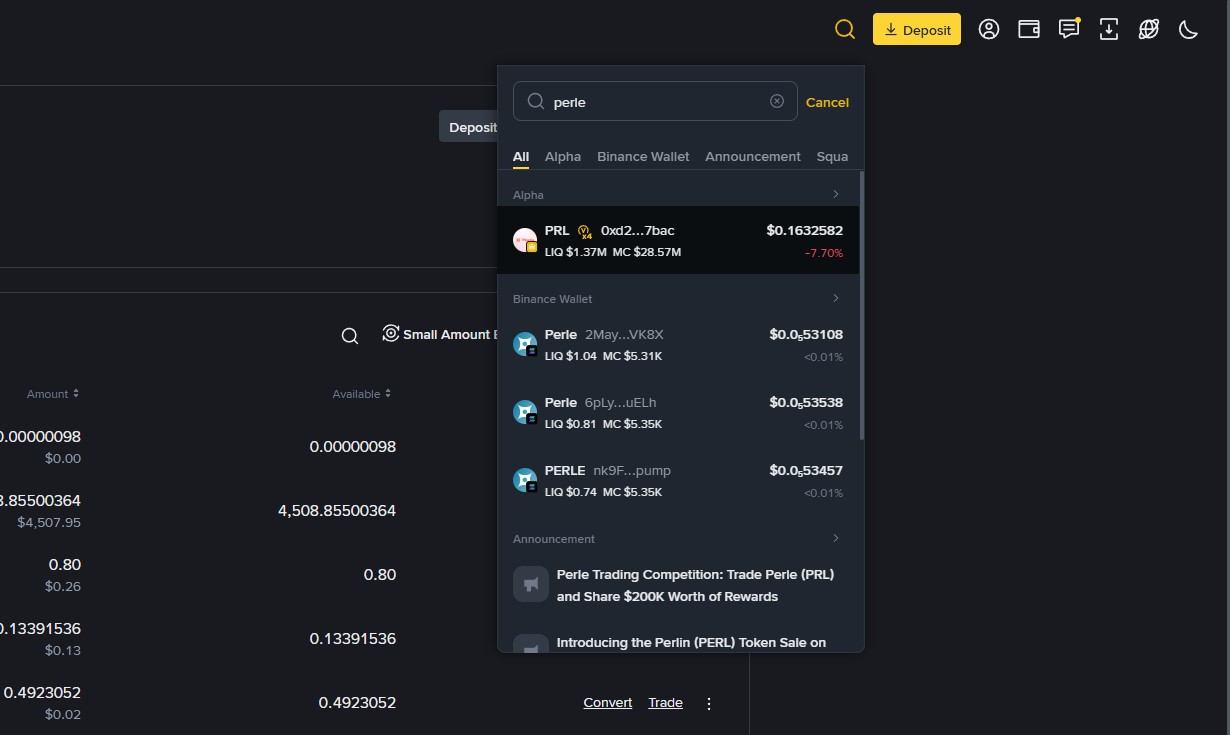This screenshot has height=735, width=1230.
Task: Click the 0.13391536 available value
Action: (x=353, y=639)
